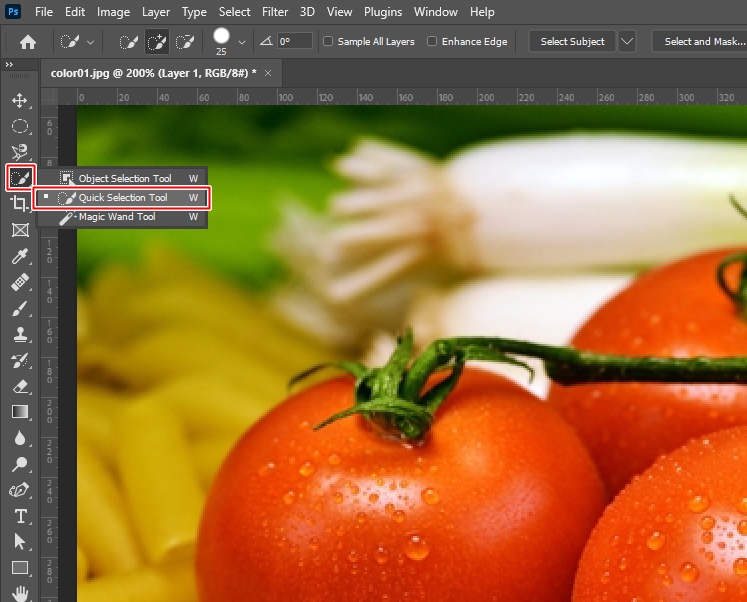Open the View menu
Viewport: 747px width, 602px height.
pos(339,11)
